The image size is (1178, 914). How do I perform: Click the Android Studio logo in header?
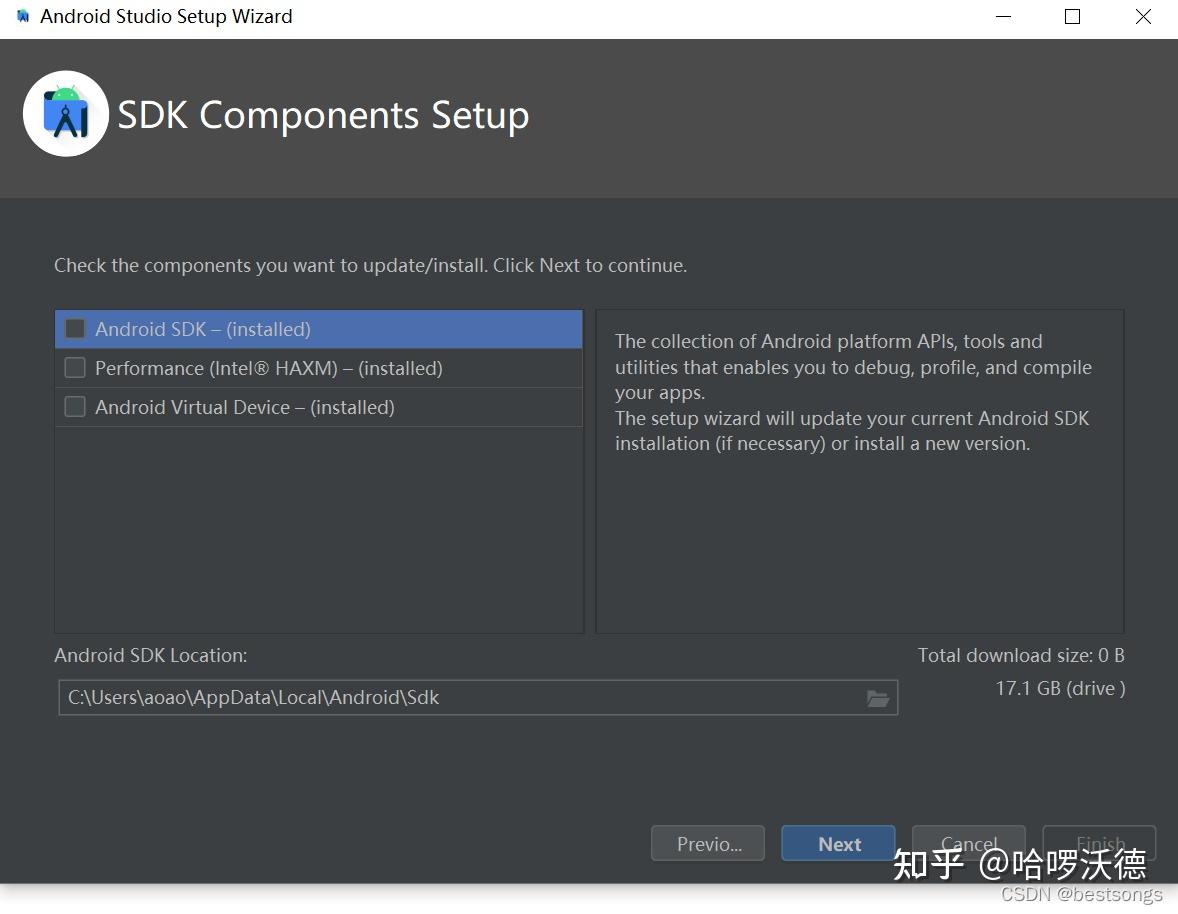[x=66, y=114]
